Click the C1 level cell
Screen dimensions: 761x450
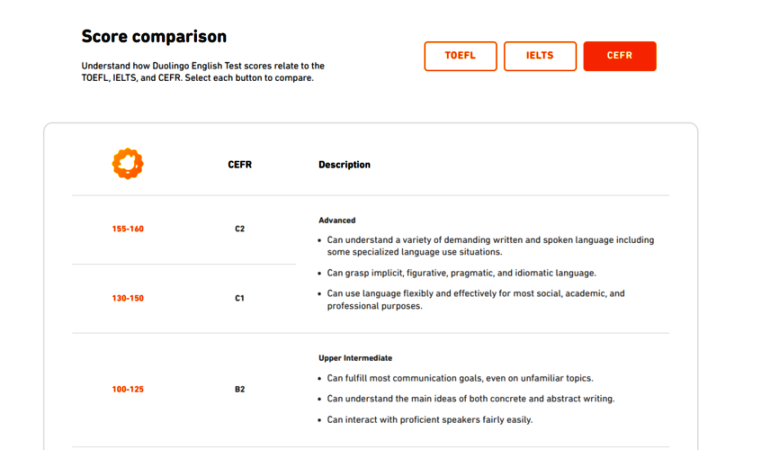[240, 298]
